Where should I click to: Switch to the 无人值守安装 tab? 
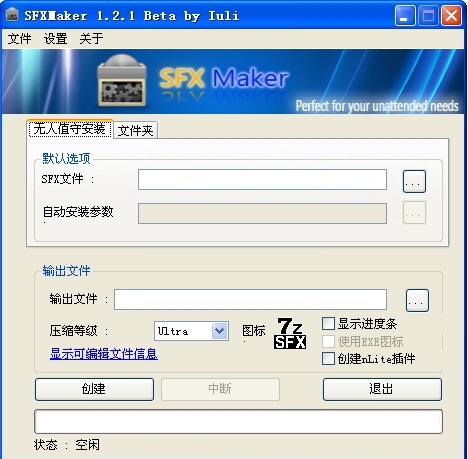coord(70,129)
